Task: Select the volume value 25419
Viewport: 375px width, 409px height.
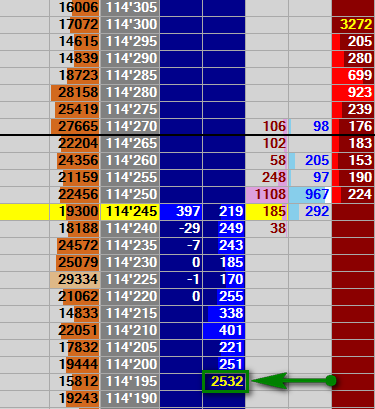Action: 75,109
